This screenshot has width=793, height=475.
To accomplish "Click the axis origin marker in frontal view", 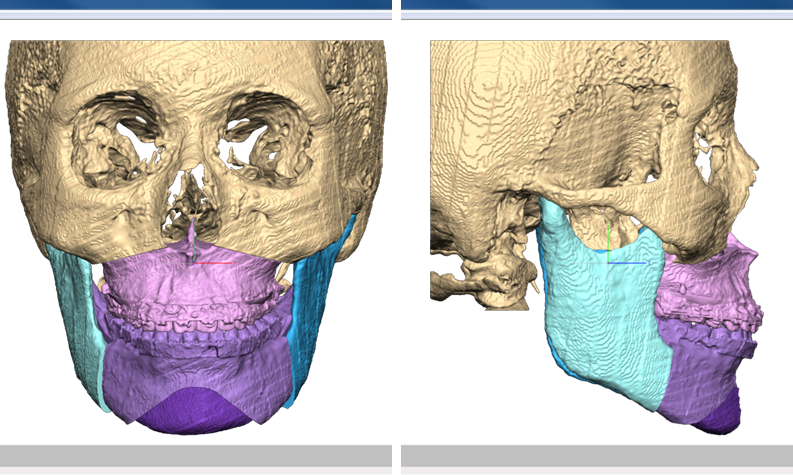I will pos(194,262).
